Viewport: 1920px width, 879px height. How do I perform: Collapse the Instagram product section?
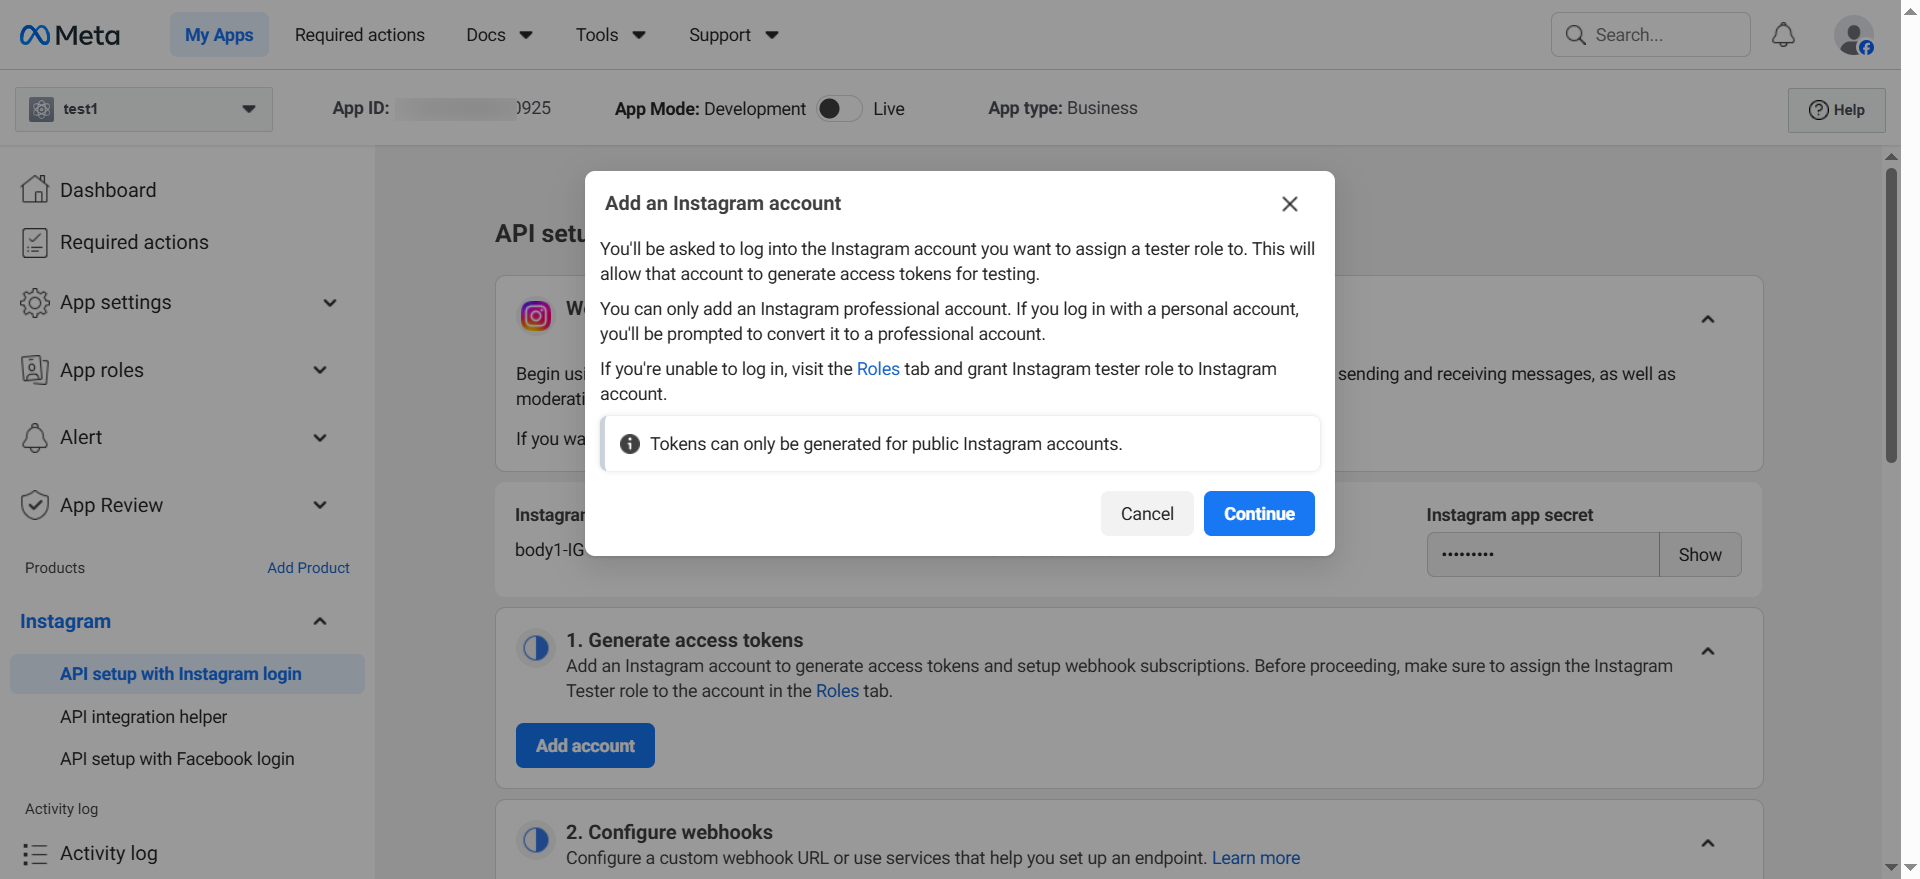(x=320, y=621)
